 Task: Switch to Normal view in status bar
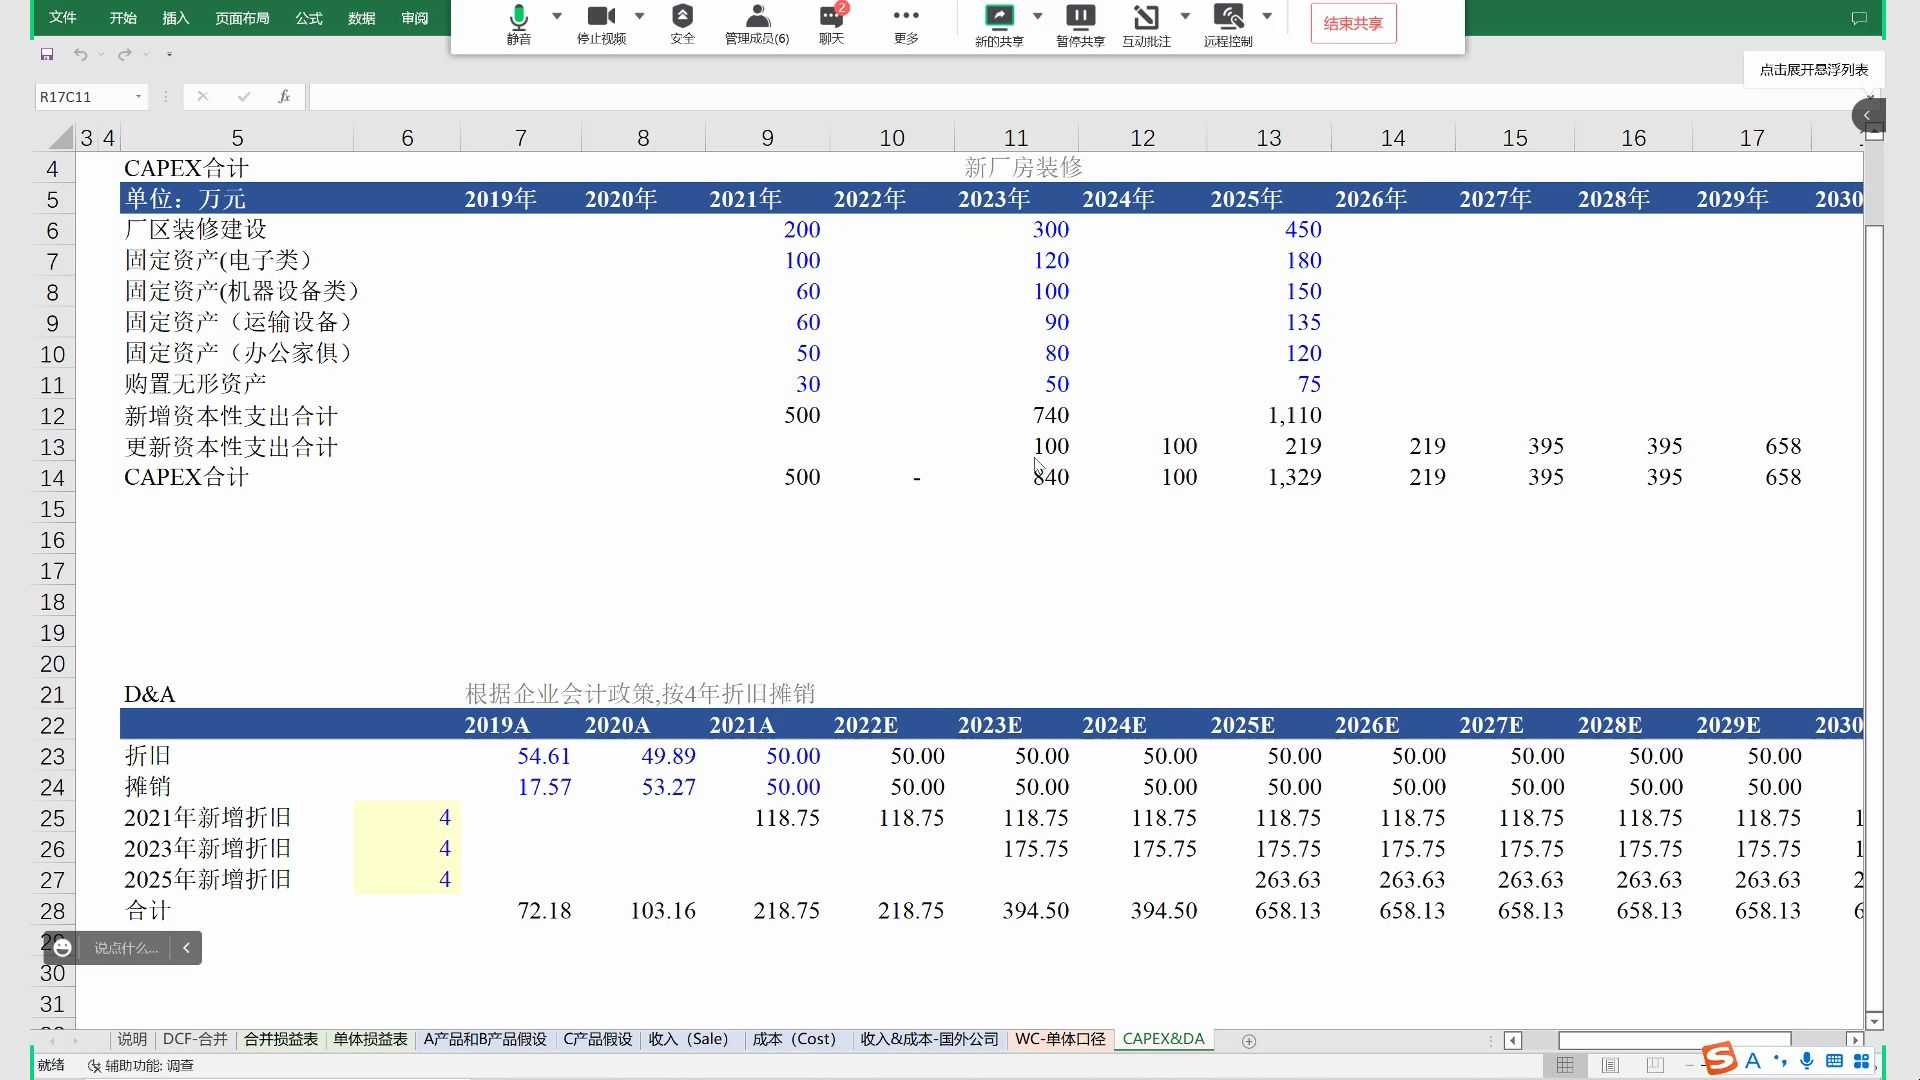click(1565, 1065)
